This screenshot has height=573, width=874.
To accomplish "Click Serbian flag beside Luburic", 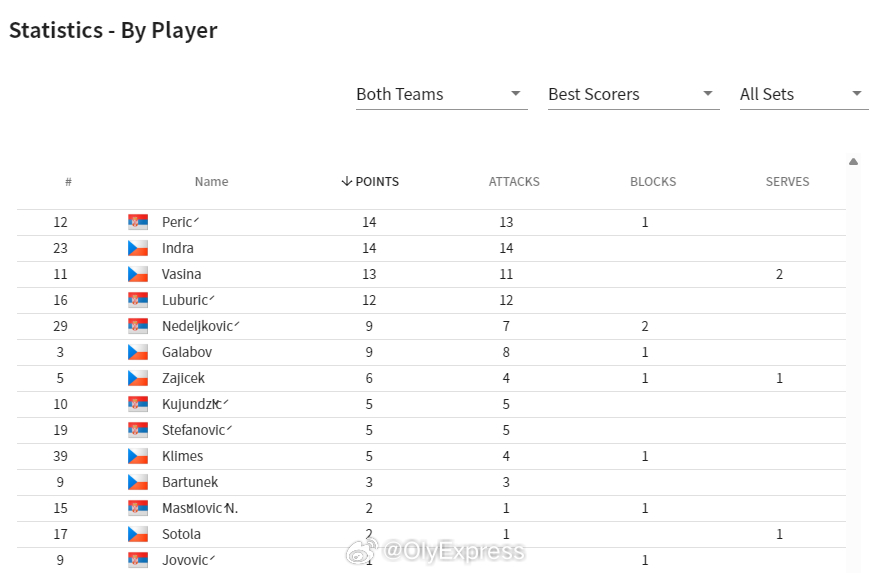I will pos(138,300).
